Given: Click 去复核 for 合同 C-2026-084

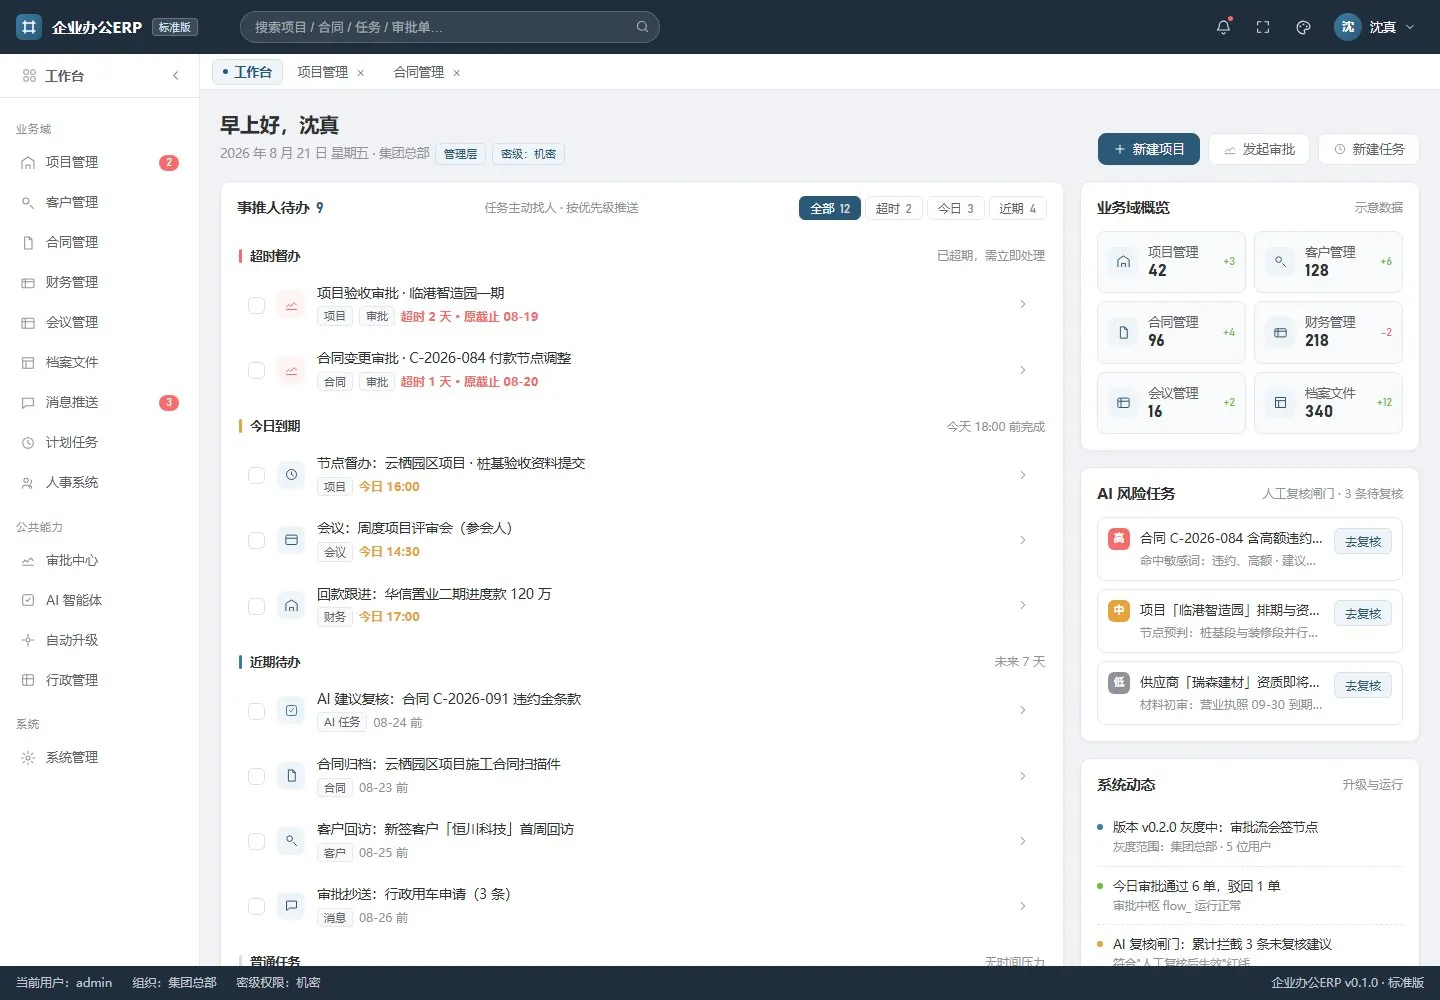Looking at the screenshot, I should pyautogui.click(x=1363, y=541).
